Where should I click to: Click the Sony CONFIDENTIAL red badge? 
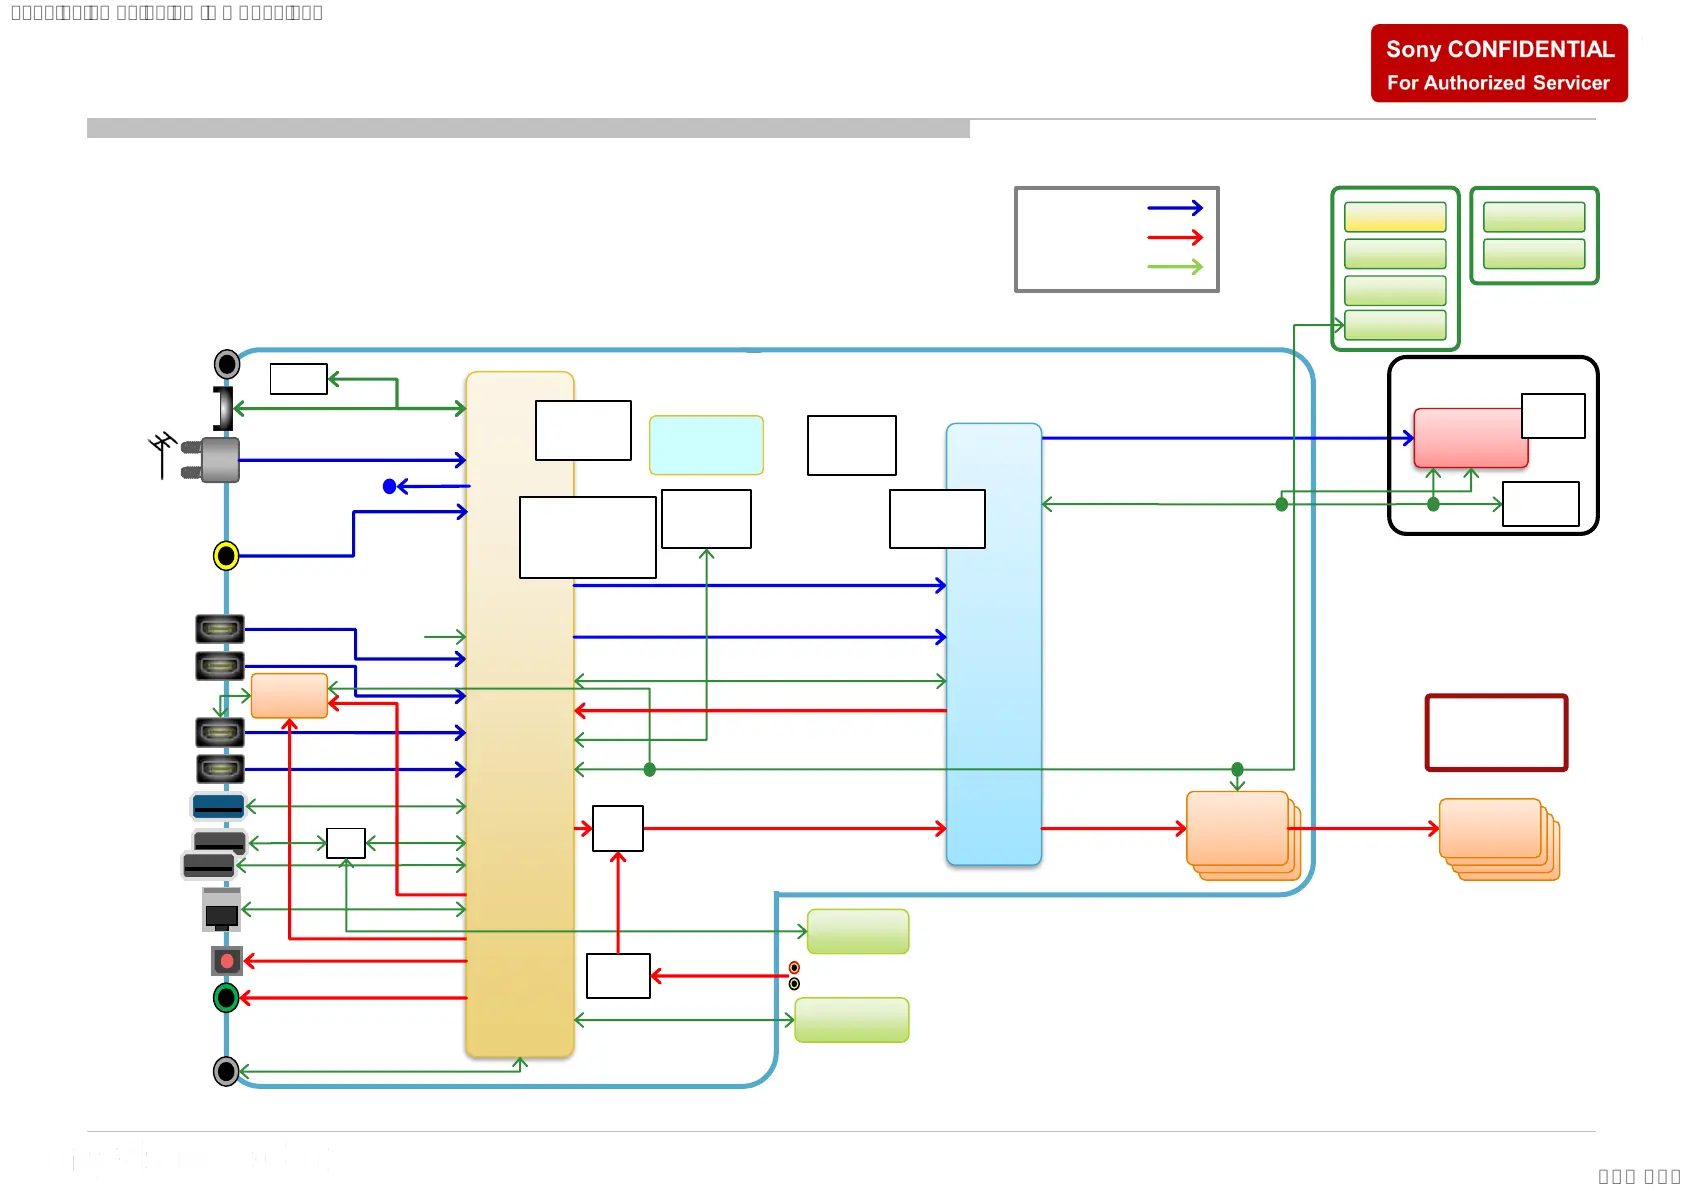click(x=1499, y=63)
